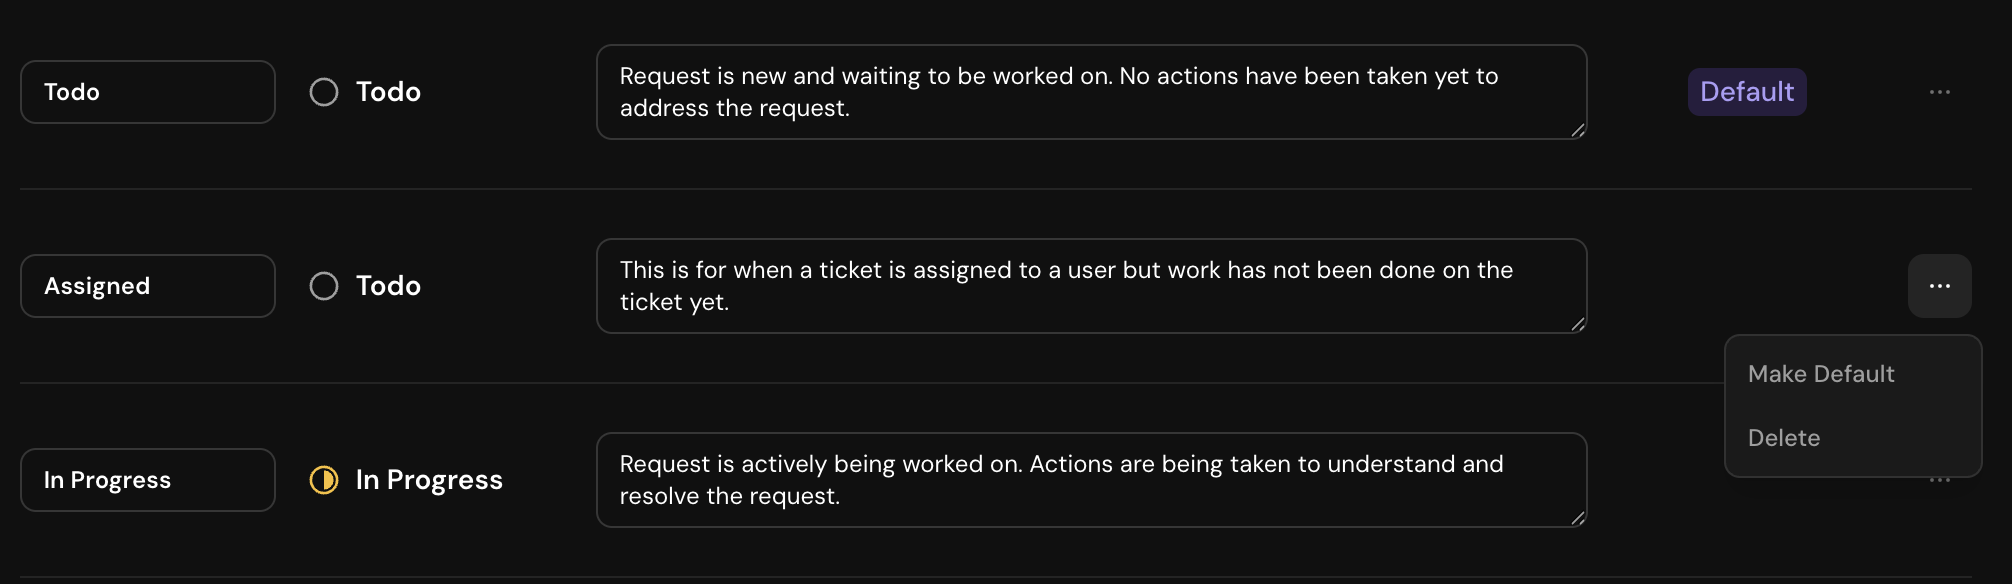Viewport: 2012px width, 584px height.
Task: Select the half-filled In Progress status icon
Action: coord(323,480)
